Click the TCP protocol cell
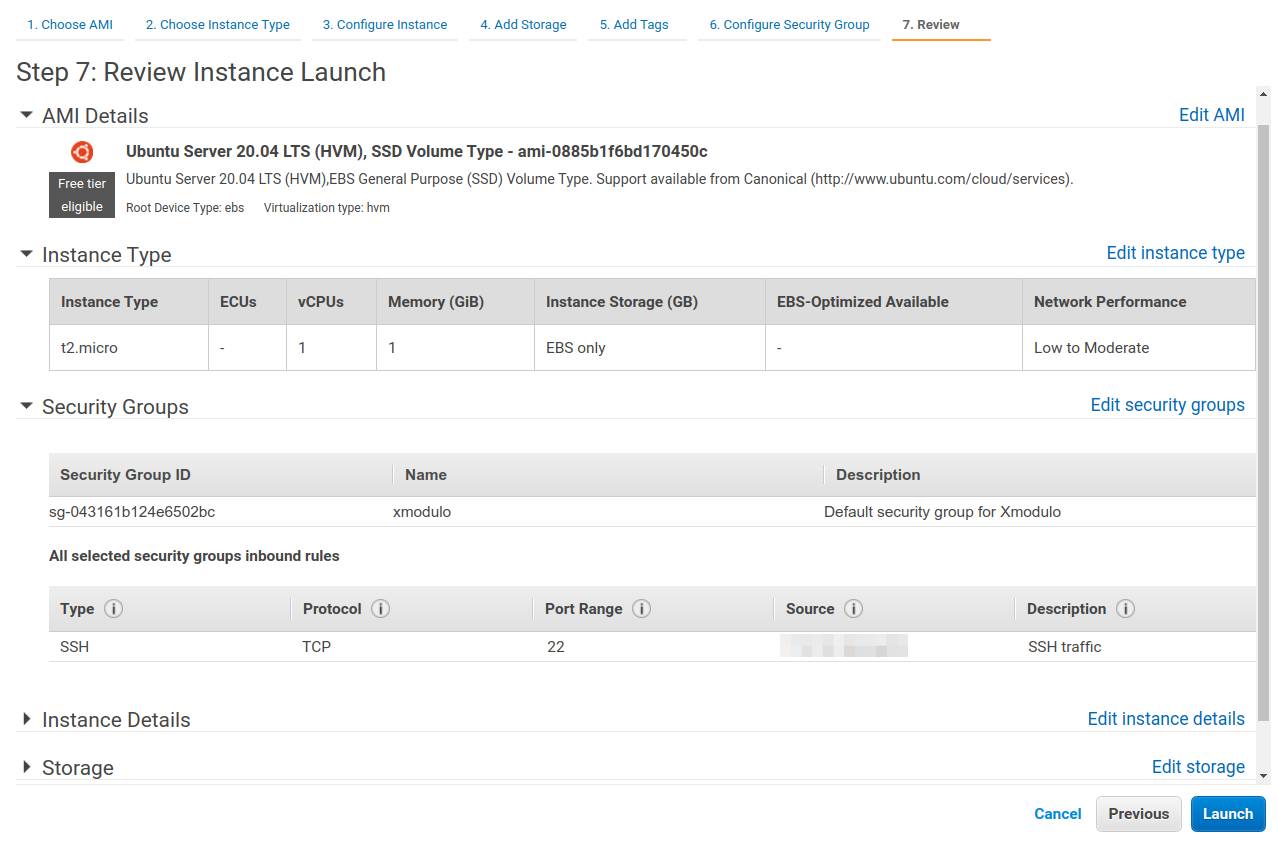This screenshot has height=843, width=1278. [317, 647]
